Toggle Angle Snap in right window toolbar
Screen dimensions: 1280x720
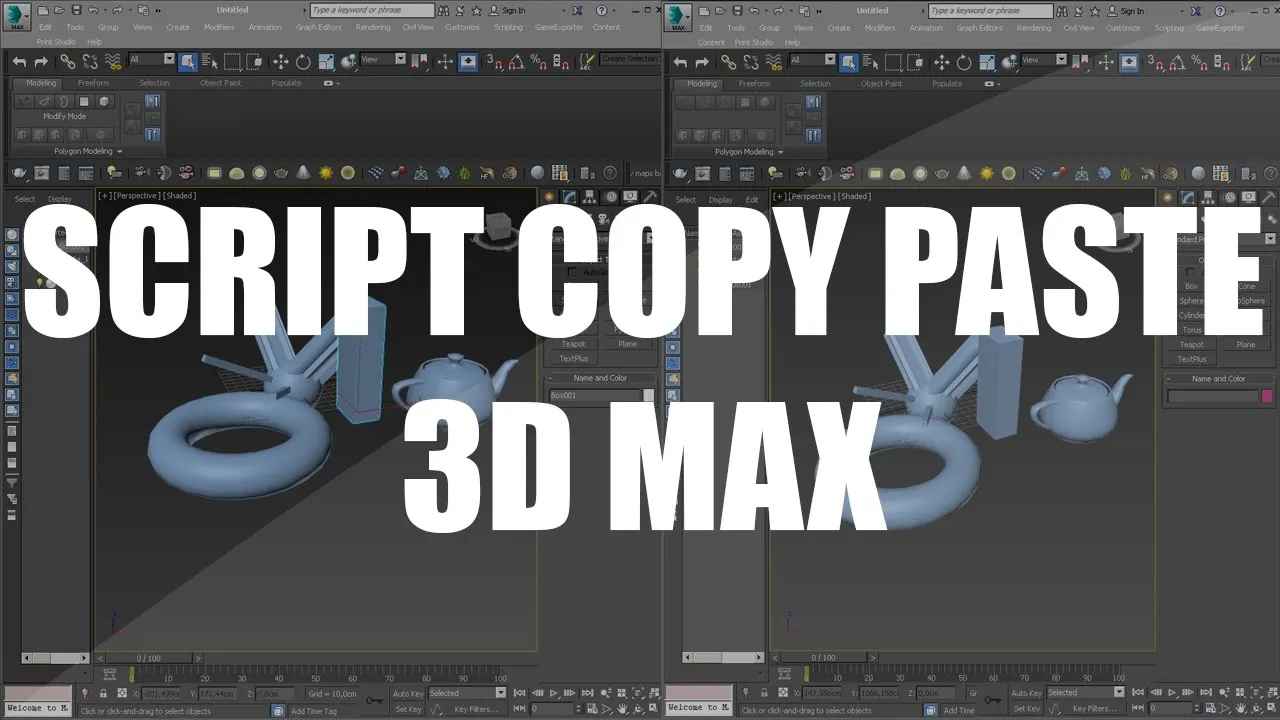[x=1178, y=62]
